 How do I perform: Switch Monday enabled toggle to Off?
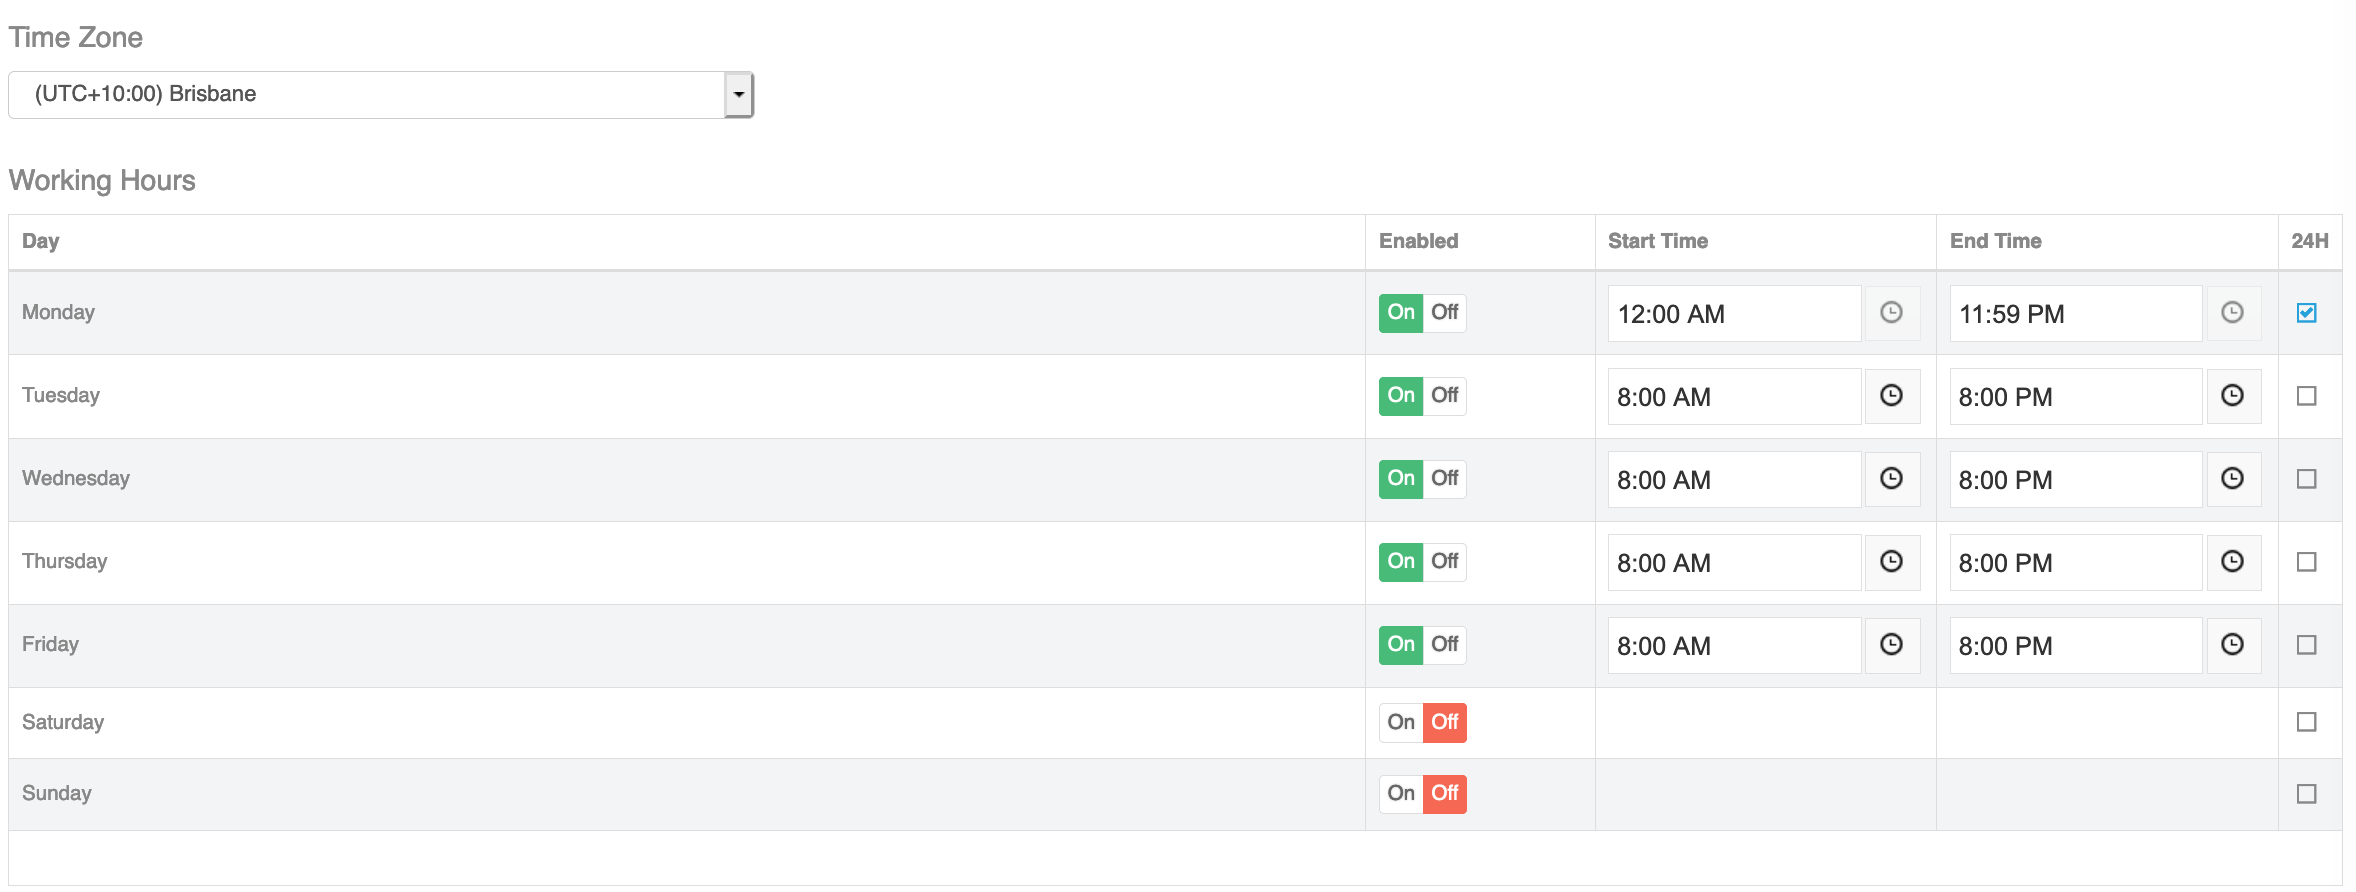click(1444, 313)
